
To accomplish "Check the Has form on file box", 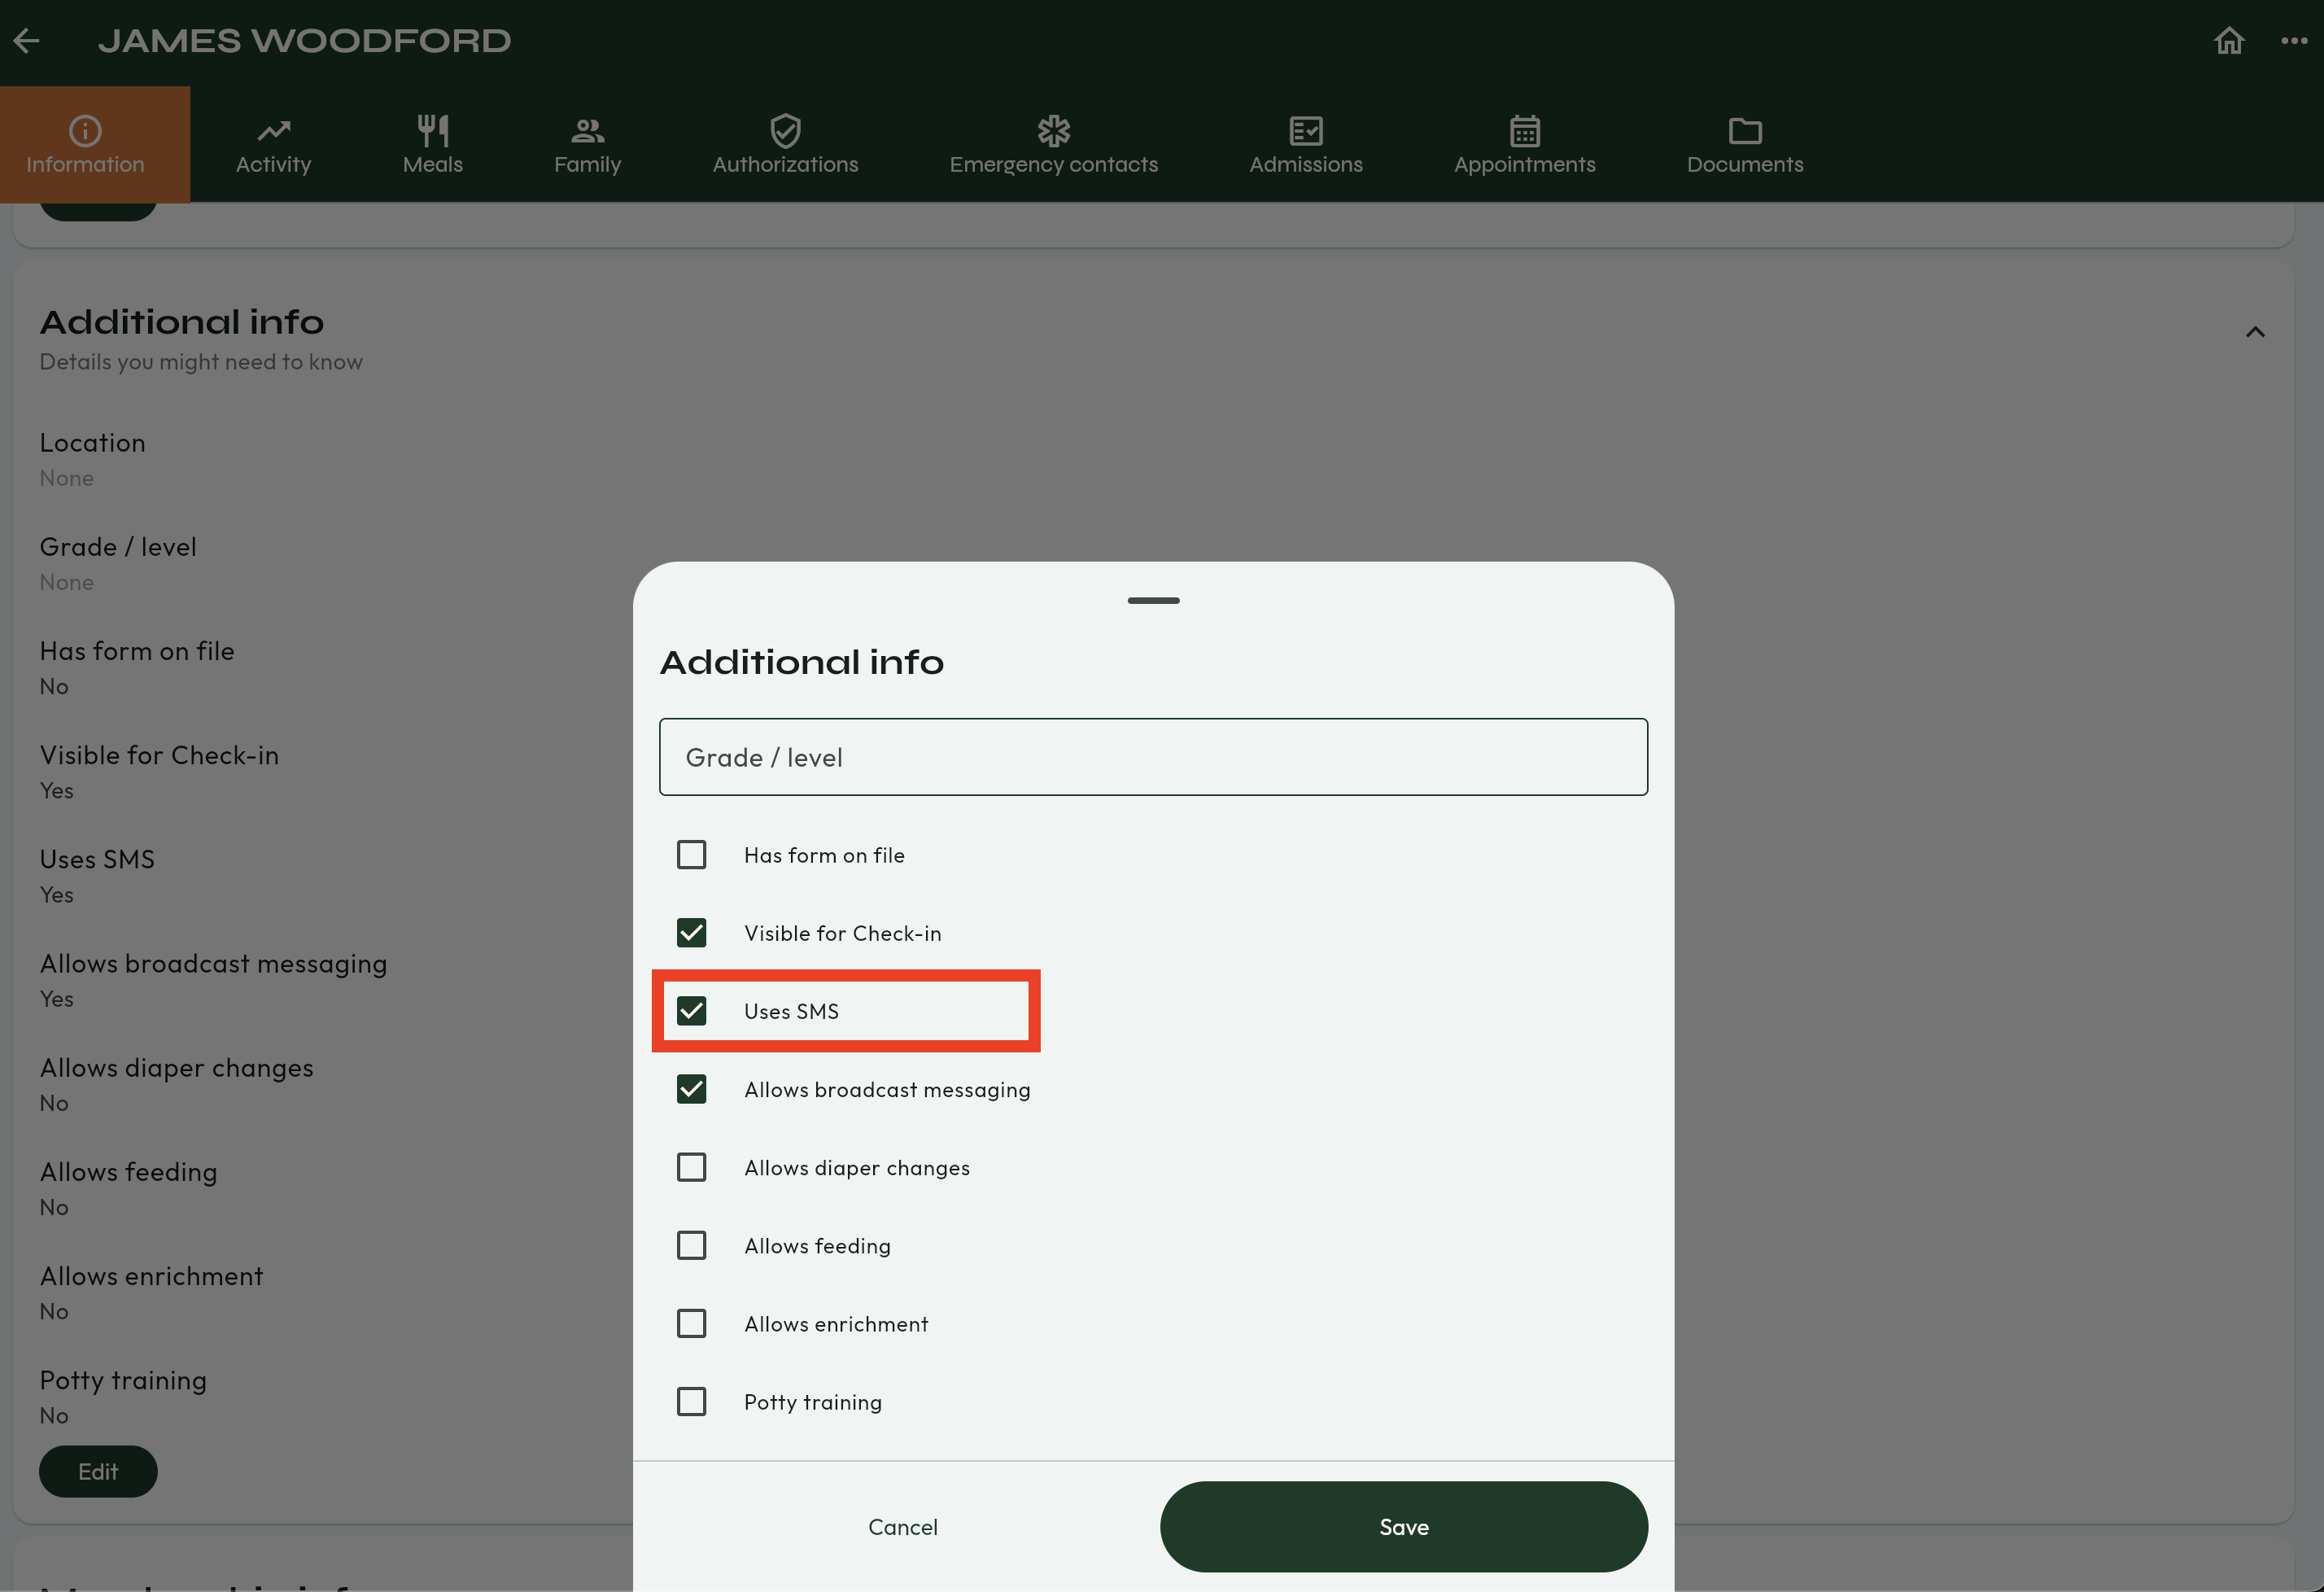I will (691, 855).
